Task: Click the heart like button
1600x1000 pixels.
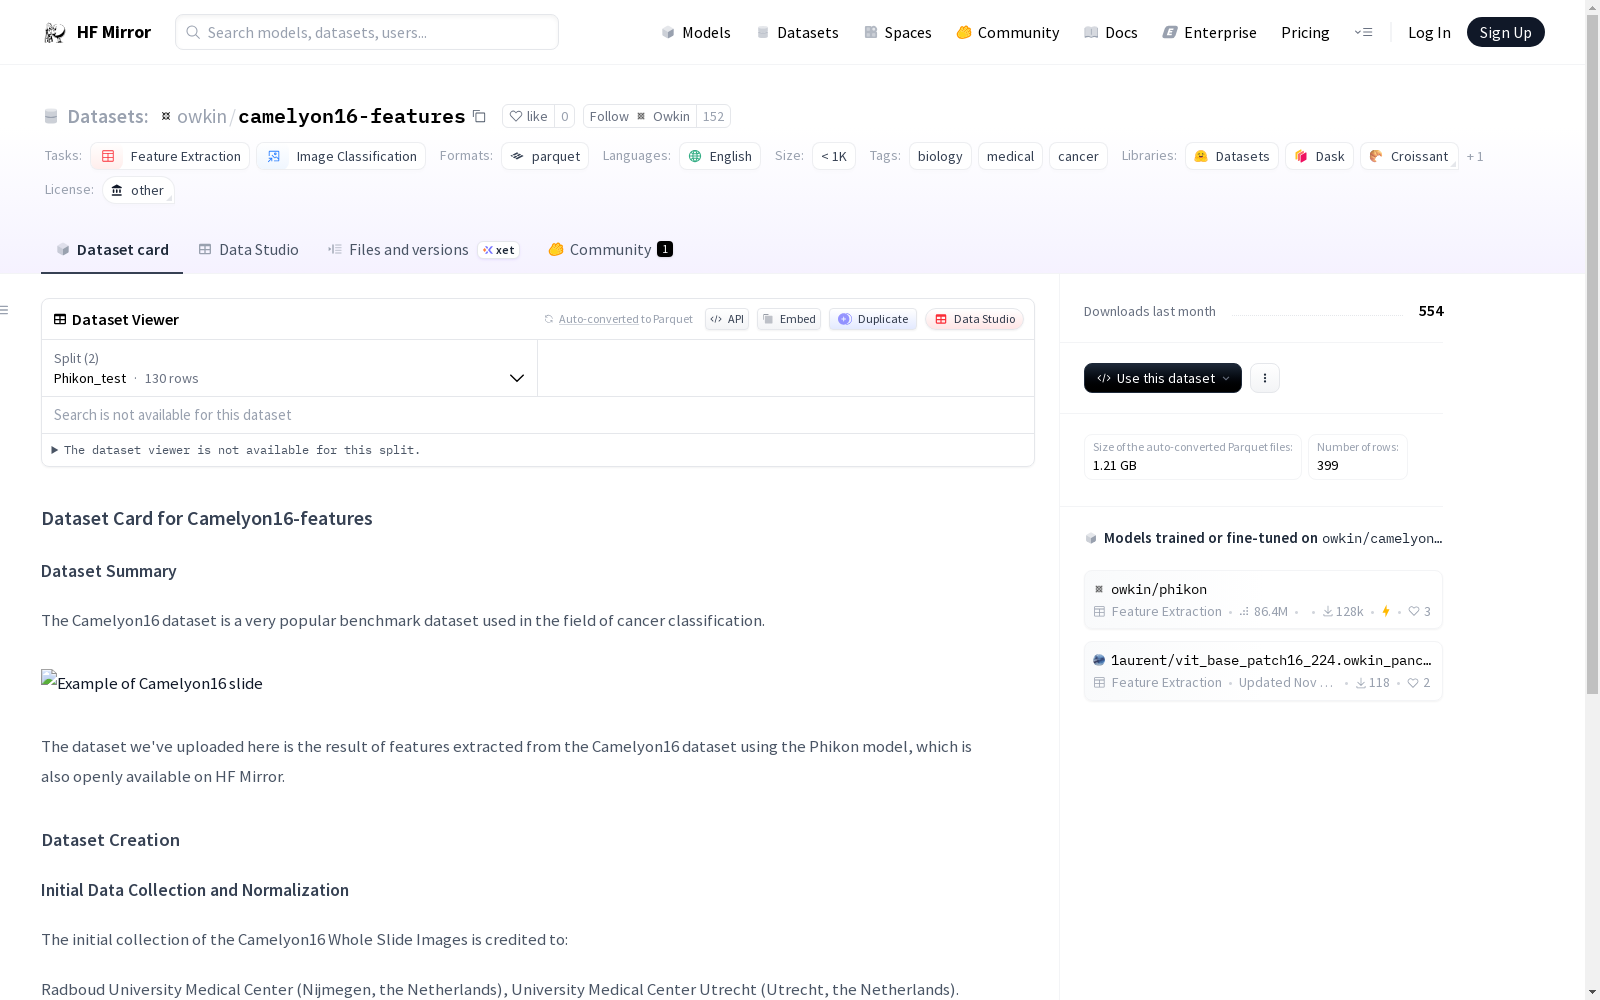Action: click(528, 116)
